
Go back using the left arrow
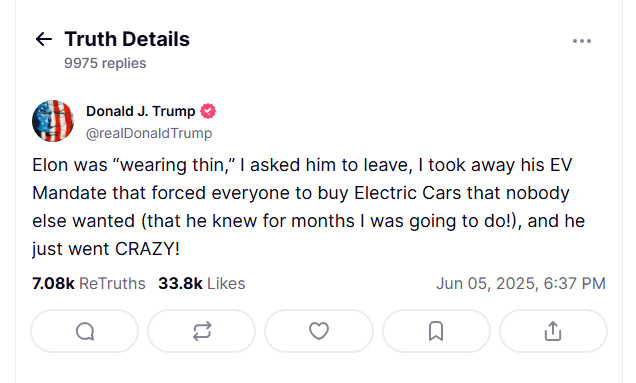click(43, 39)
